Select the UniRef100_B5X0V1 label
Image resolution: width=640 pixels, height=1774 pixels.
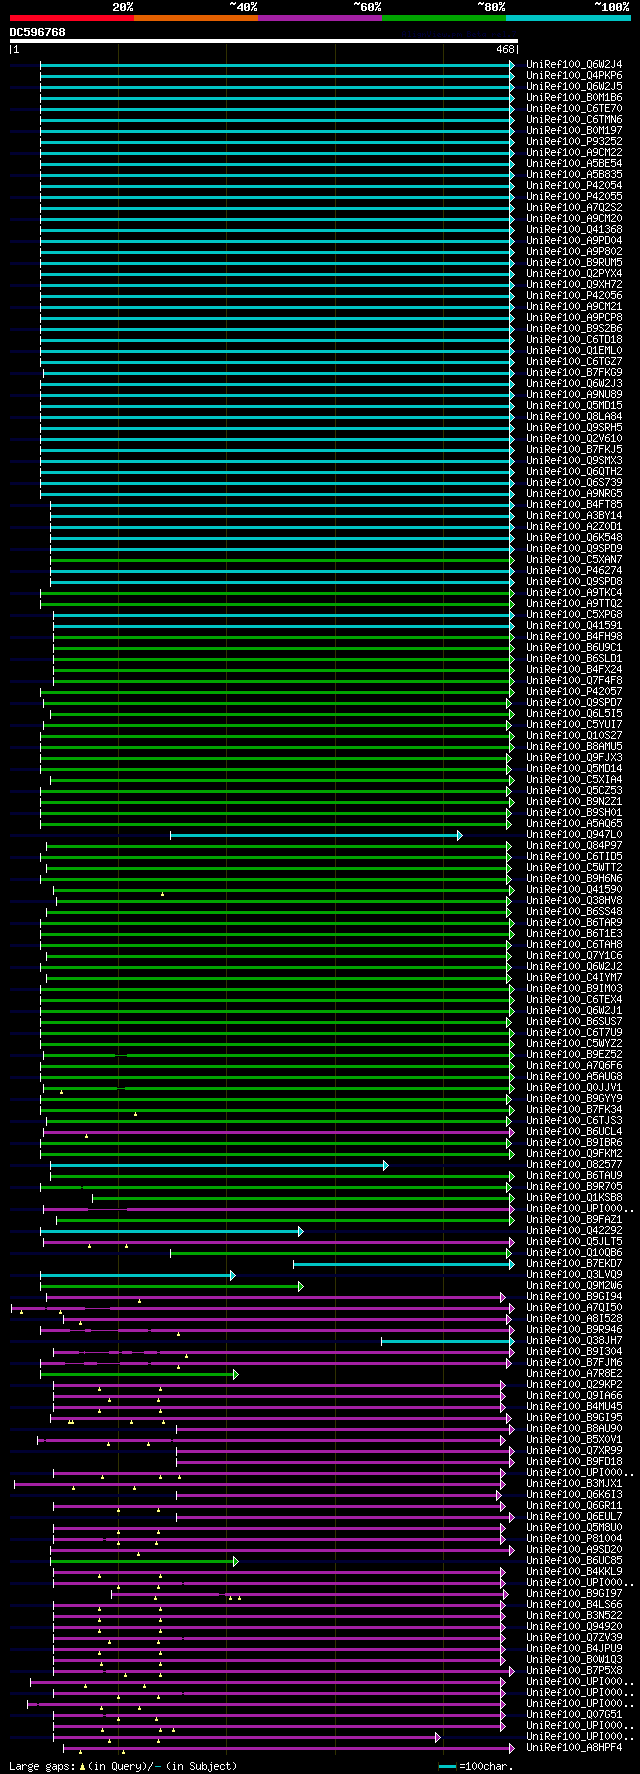(574, 1439)
